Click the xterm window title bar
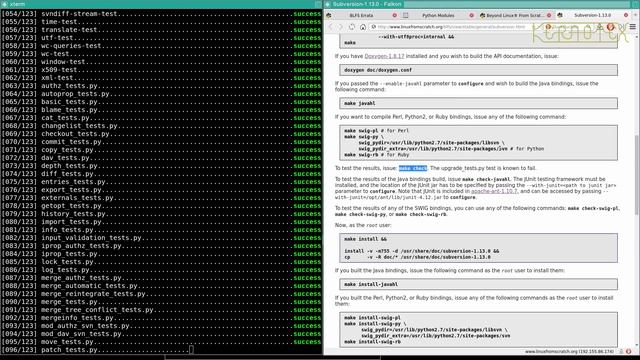This screenshot has width=640, height=360. [161, 4]
